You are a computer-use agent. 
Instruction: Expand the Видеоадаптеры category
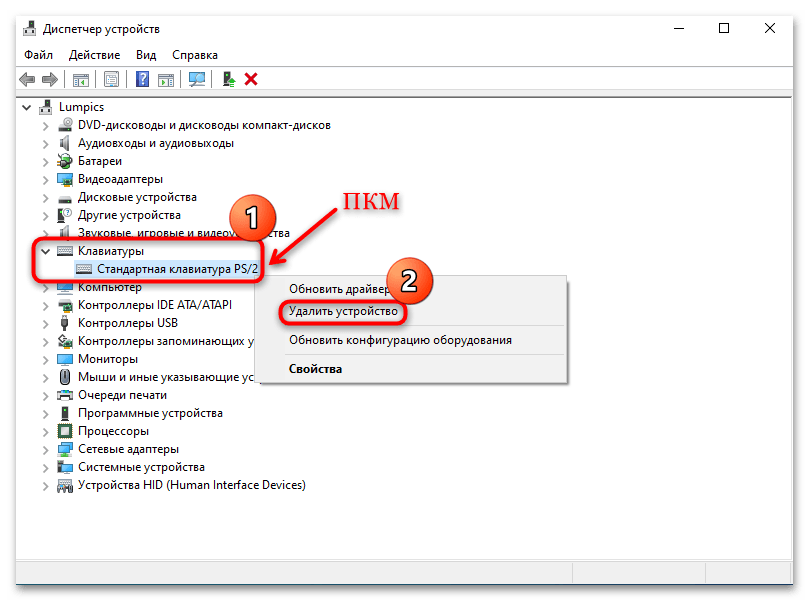[45, 179]
